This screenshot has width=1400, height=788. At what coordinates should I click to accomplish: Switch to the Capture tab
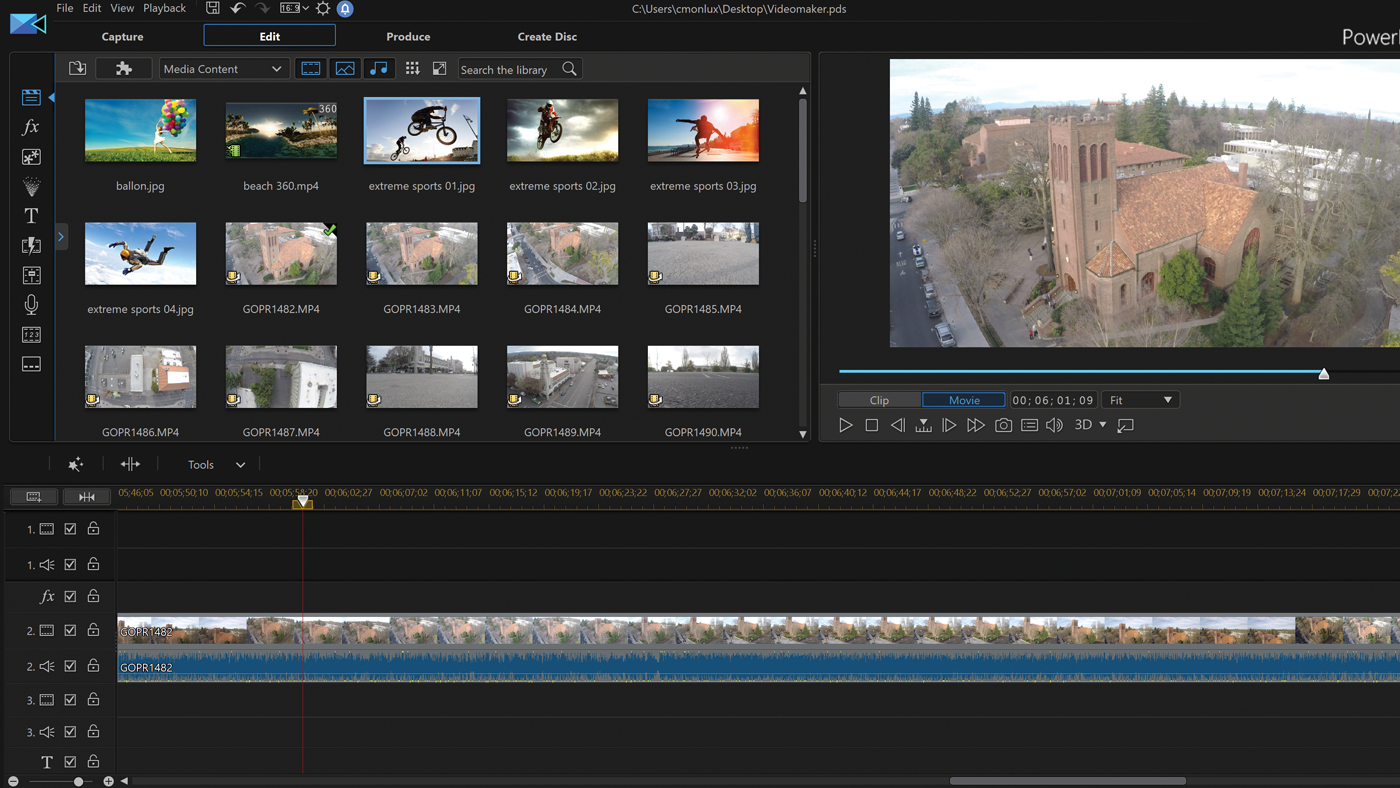click(123, 36)
